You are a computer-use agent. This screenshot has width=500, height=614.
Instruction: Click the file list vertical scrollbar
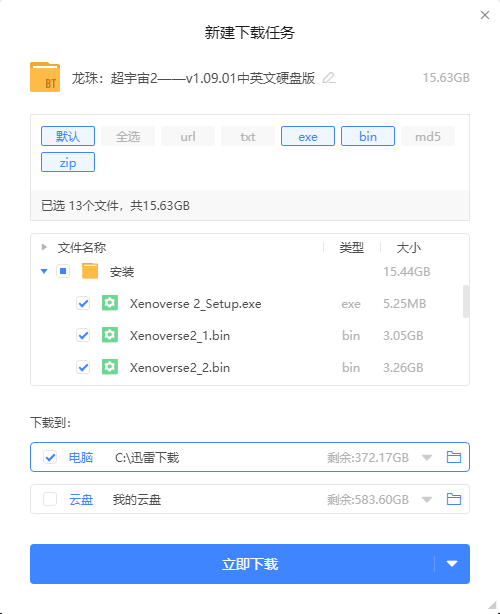pyautogui.click(x=466, y=302)
